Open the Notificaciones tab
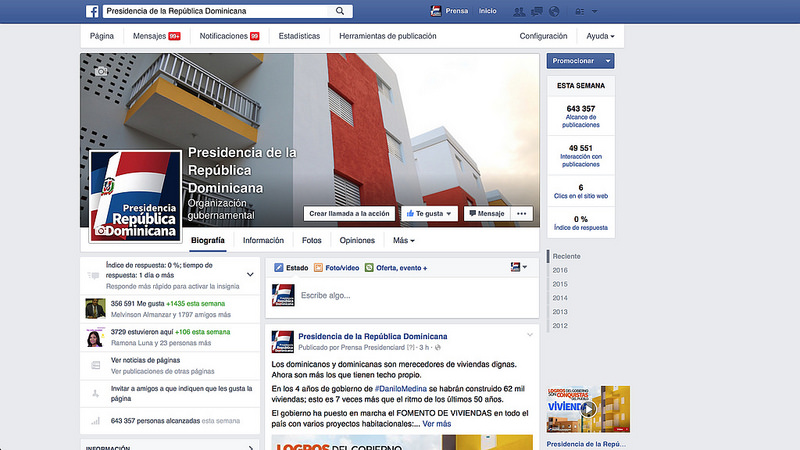Image resolution: width=800 pixels, height=450 pixels. (230, 36)
